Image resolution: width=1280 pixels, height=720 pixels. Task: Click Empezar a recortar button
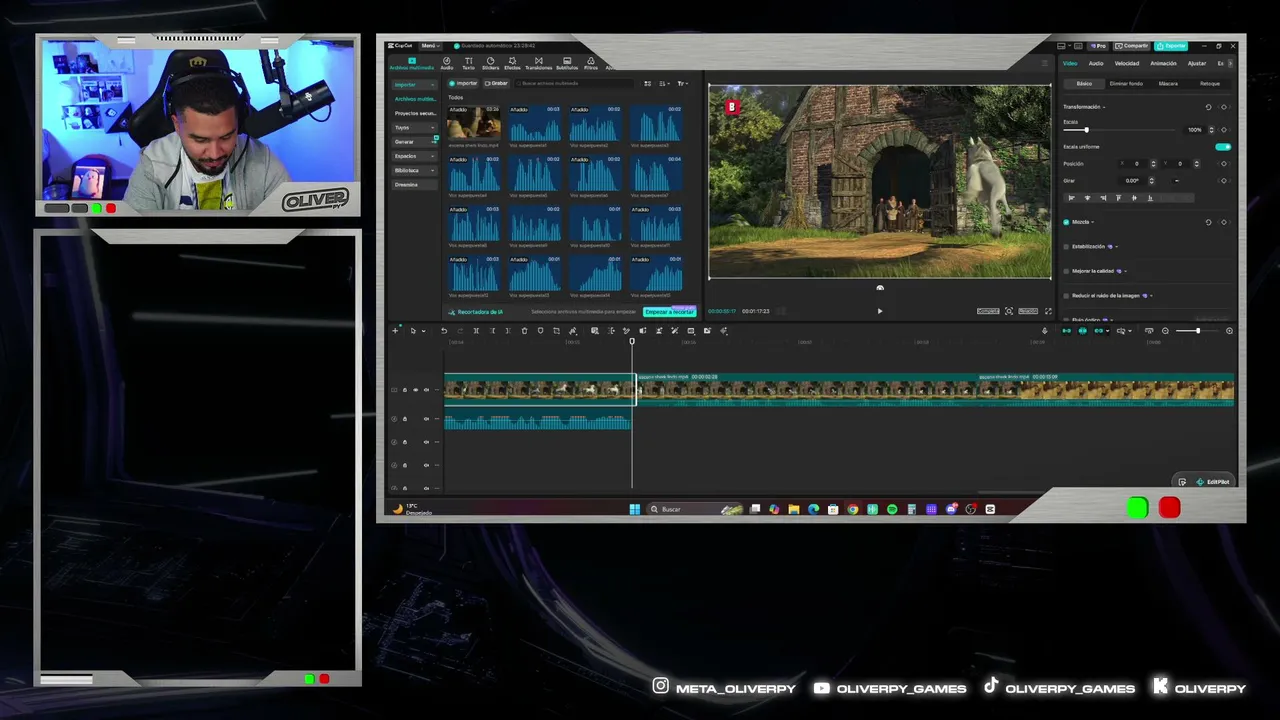669,312
